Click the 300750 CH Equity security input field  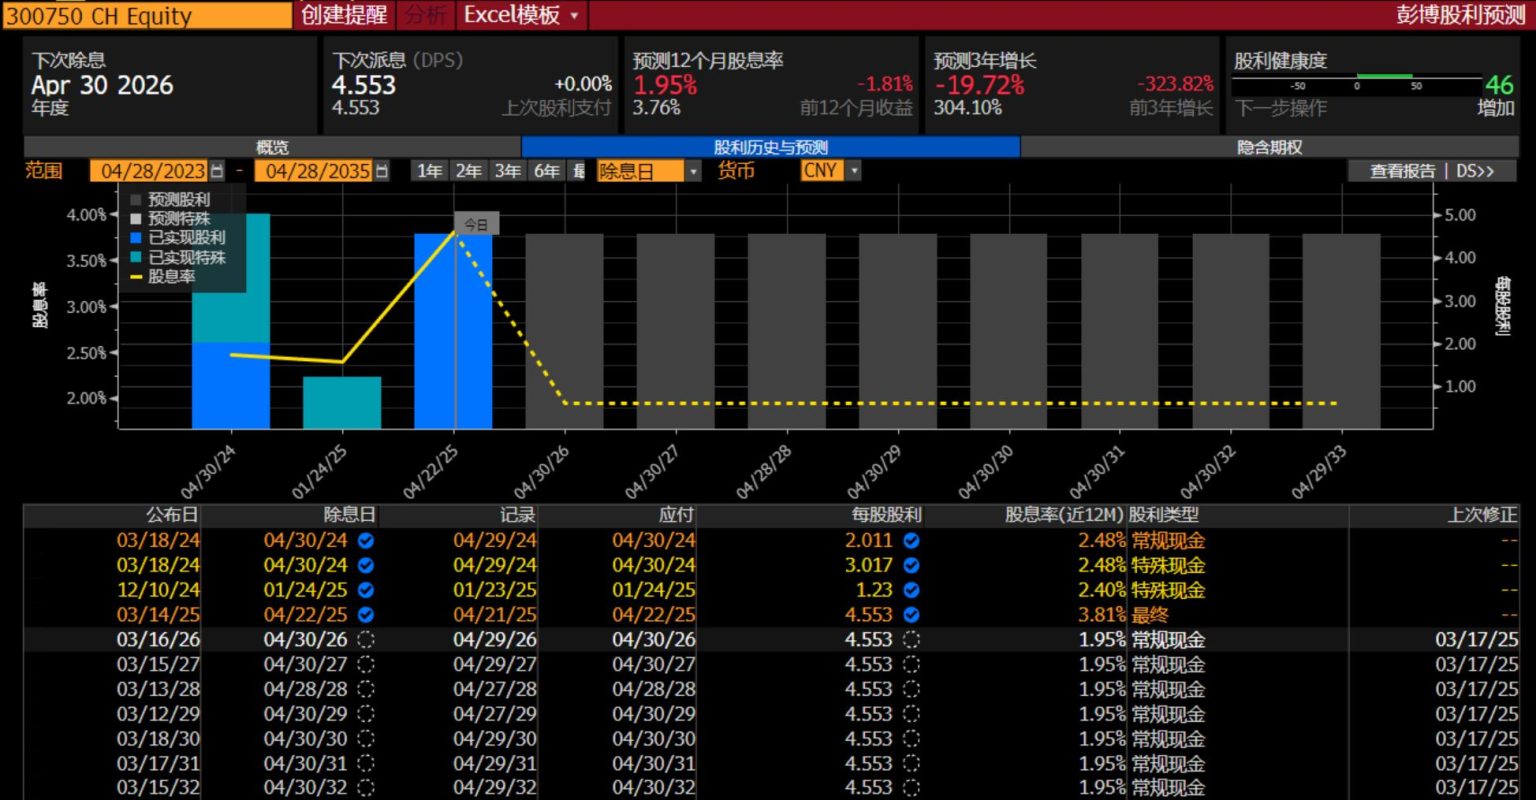tap(147, 15)
